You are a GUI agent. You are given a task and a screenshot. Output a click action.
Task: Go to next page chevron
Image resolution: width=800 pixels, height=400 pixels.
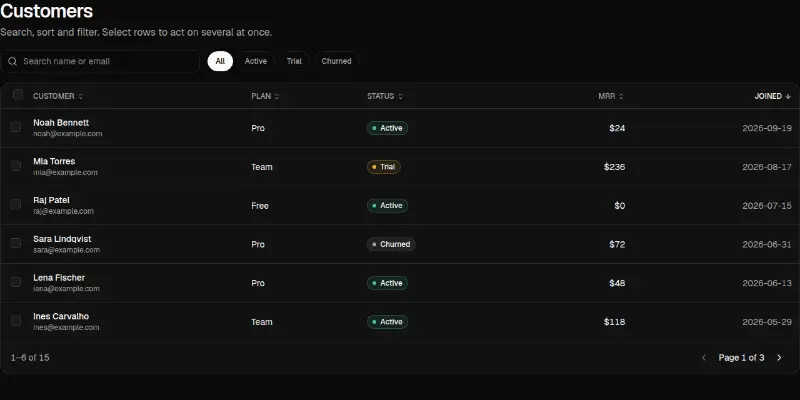coord(779,358)
